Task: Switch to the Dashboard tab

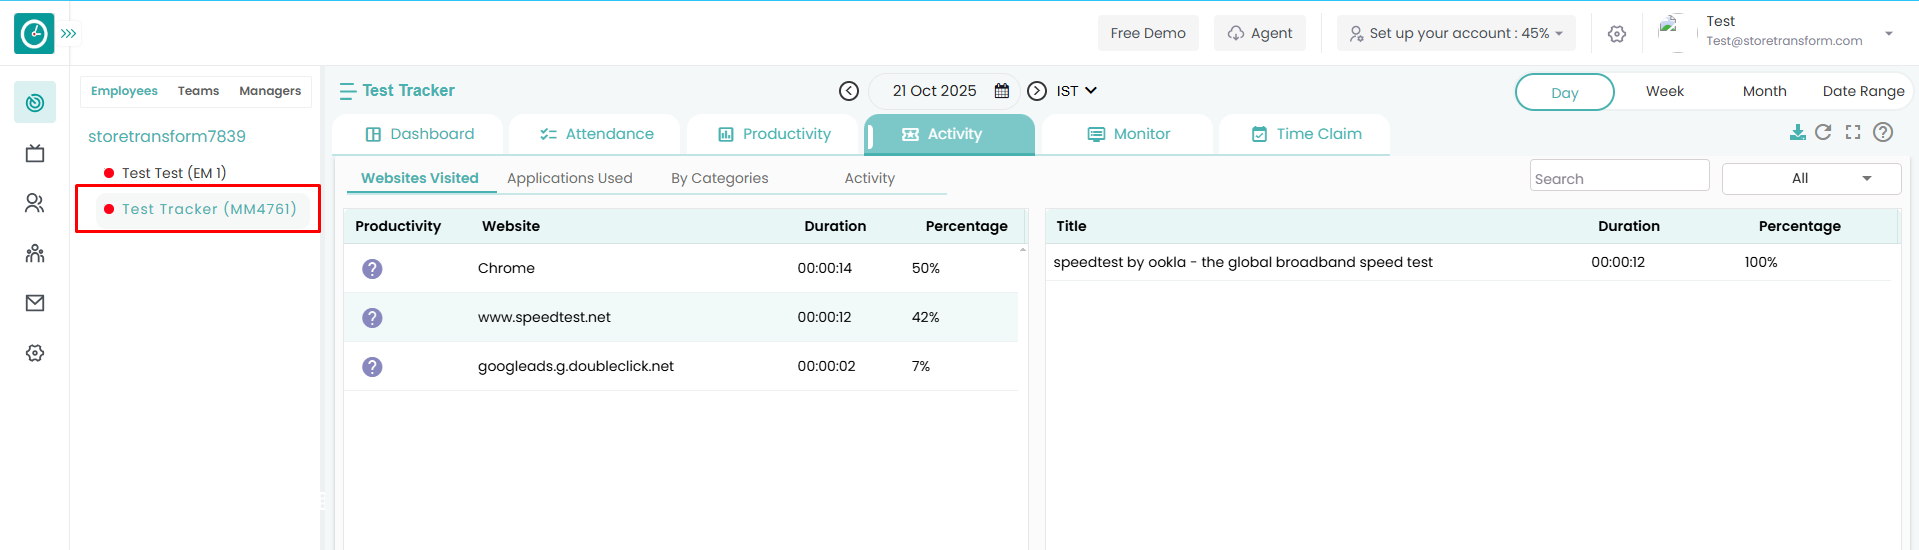Action: tap(420, 134)
